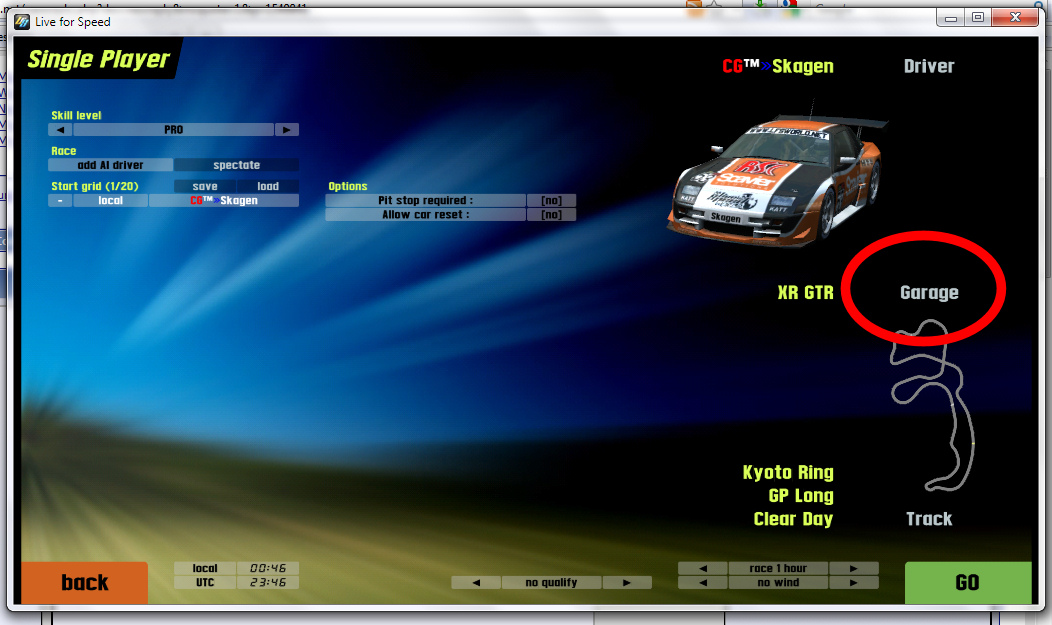Open the Track selection menu
Viewport: 1052px width, 625px height.
[x=929, y=519]
